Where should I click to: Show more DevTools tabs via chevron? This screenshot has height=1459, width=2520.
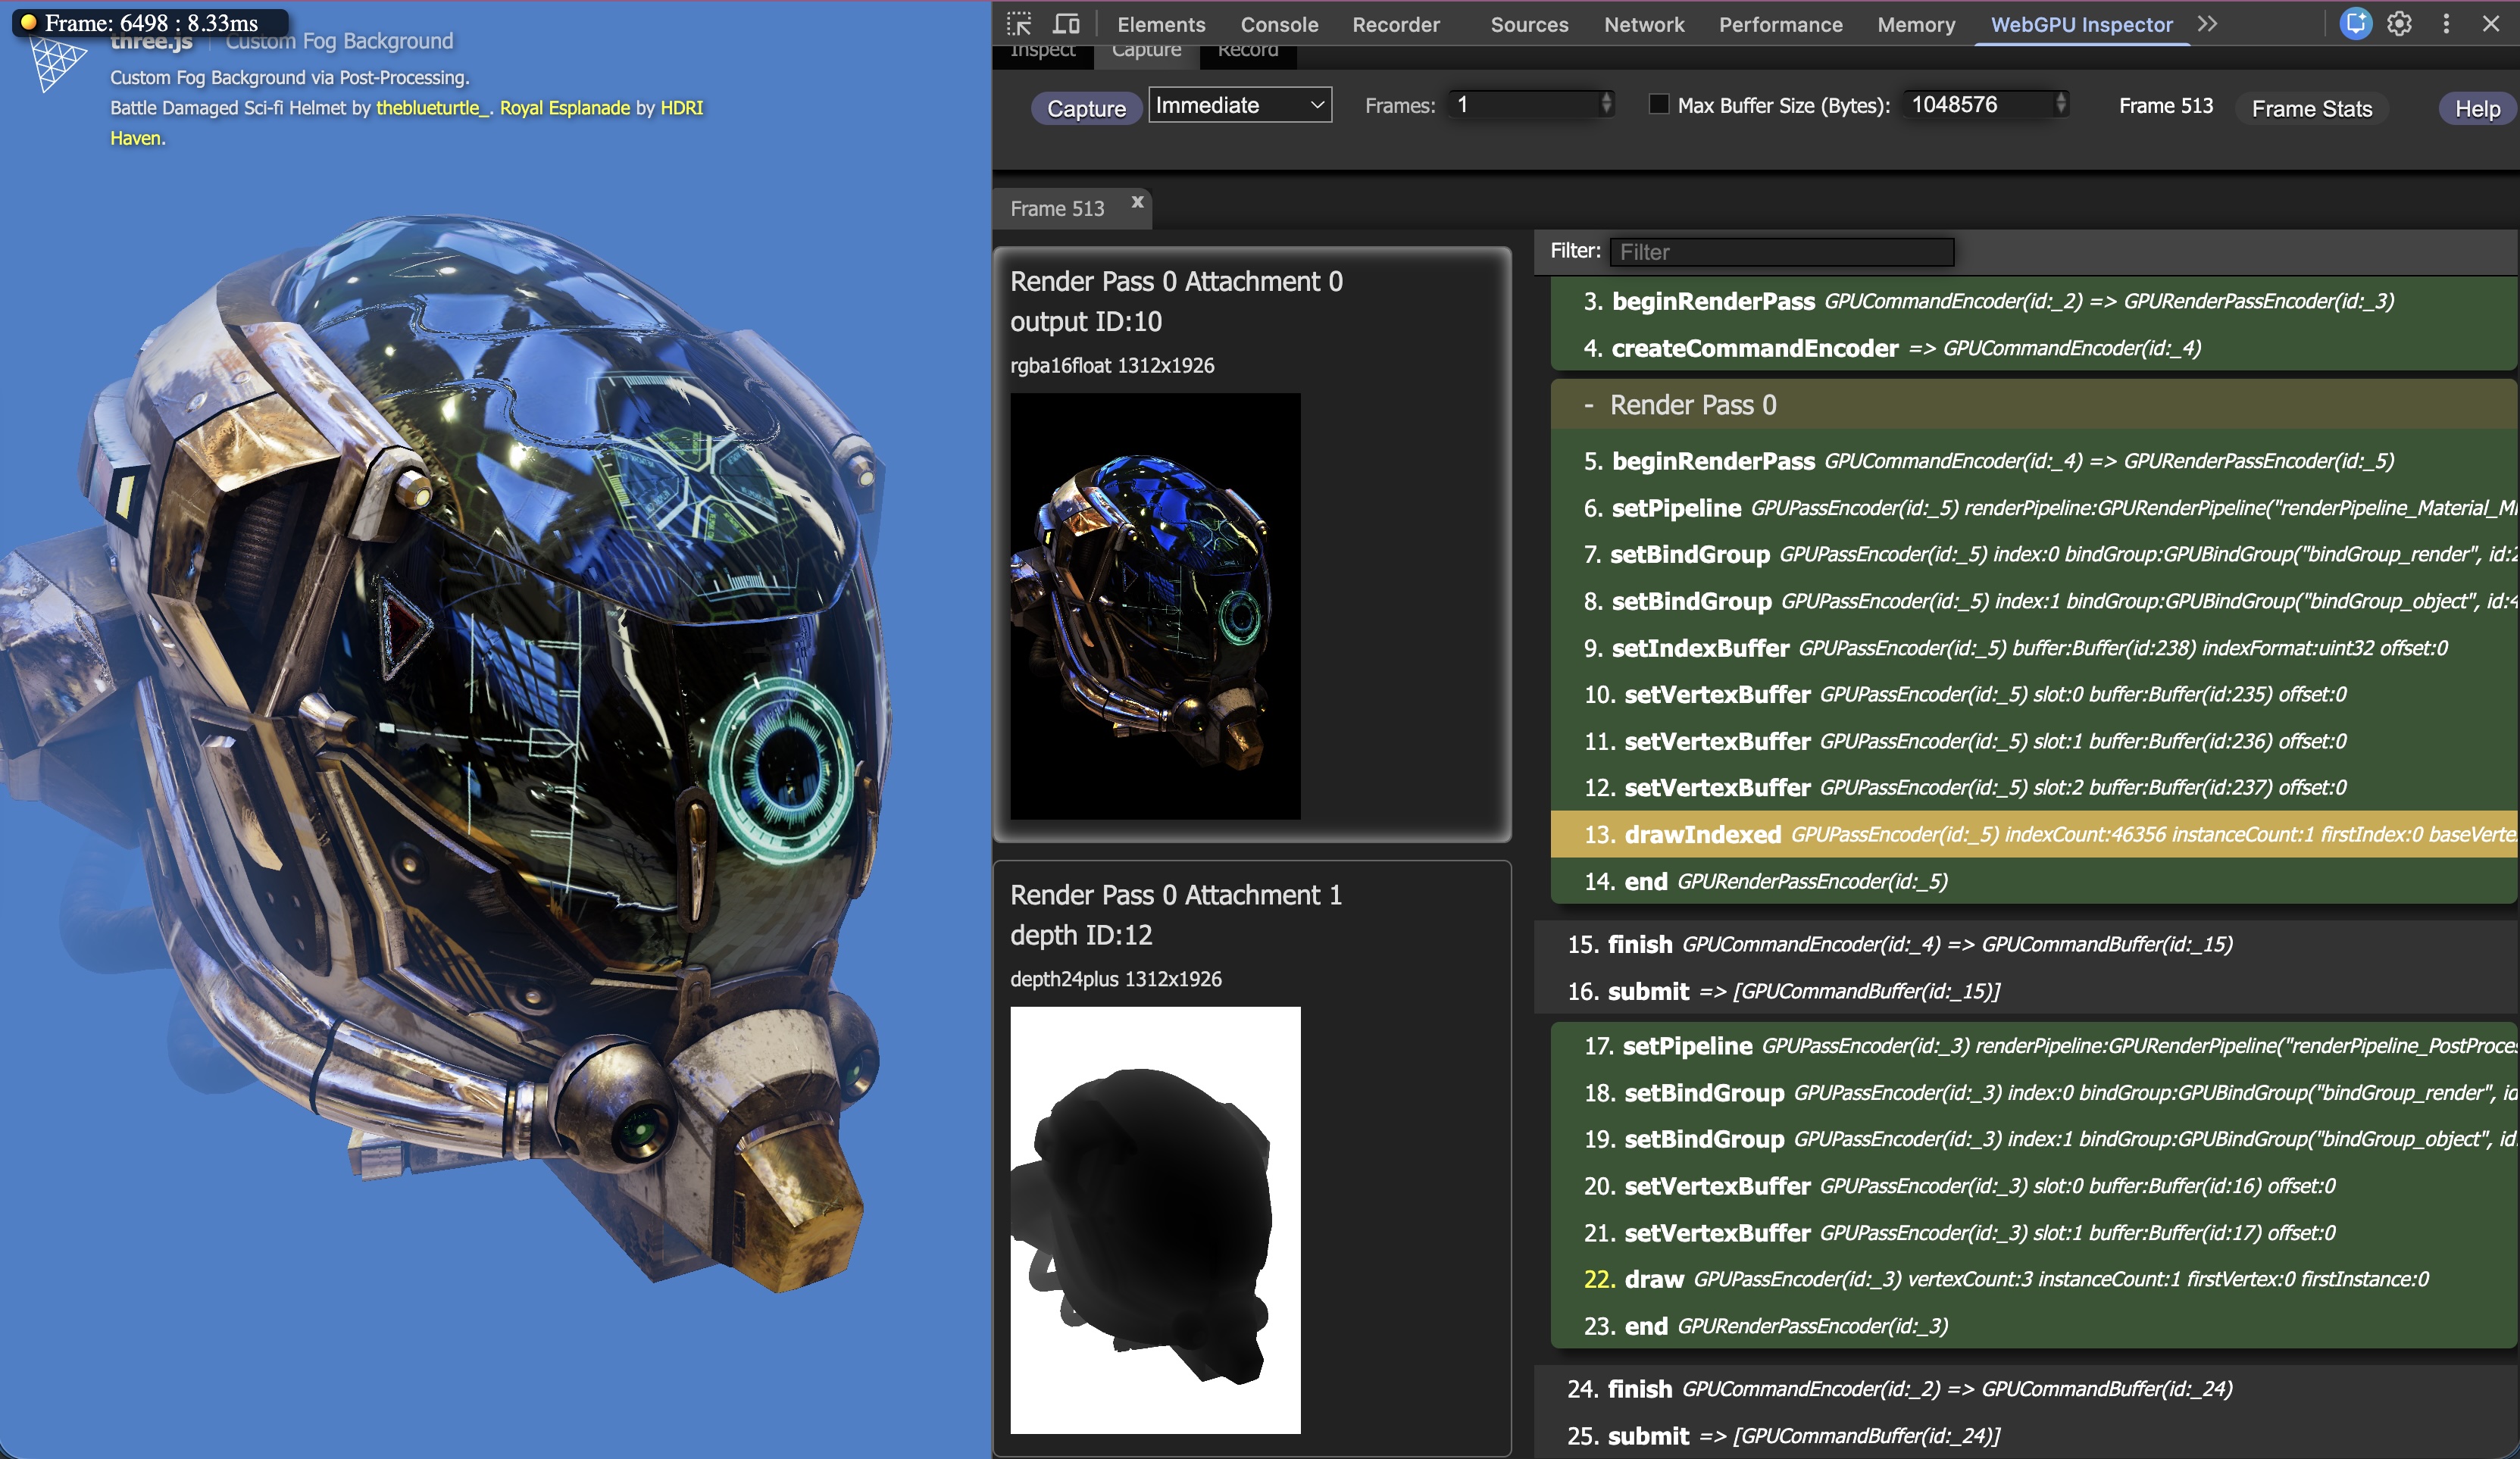[2207, 24]
